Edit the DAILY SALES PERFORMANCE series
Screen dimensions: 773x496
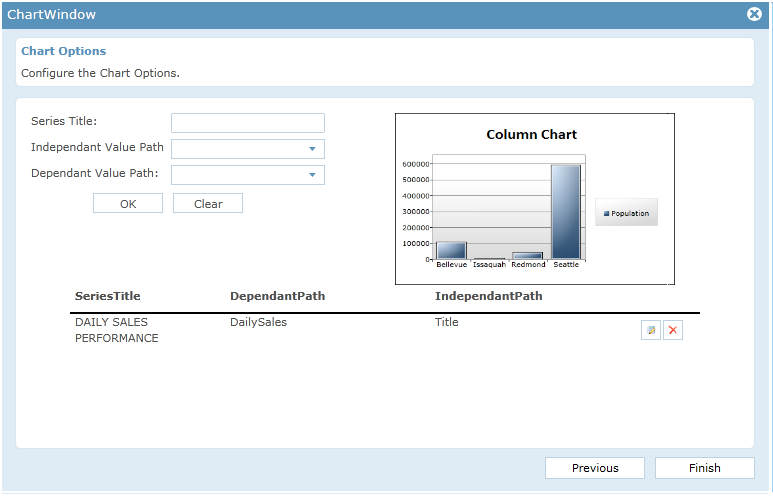point(651,330)
